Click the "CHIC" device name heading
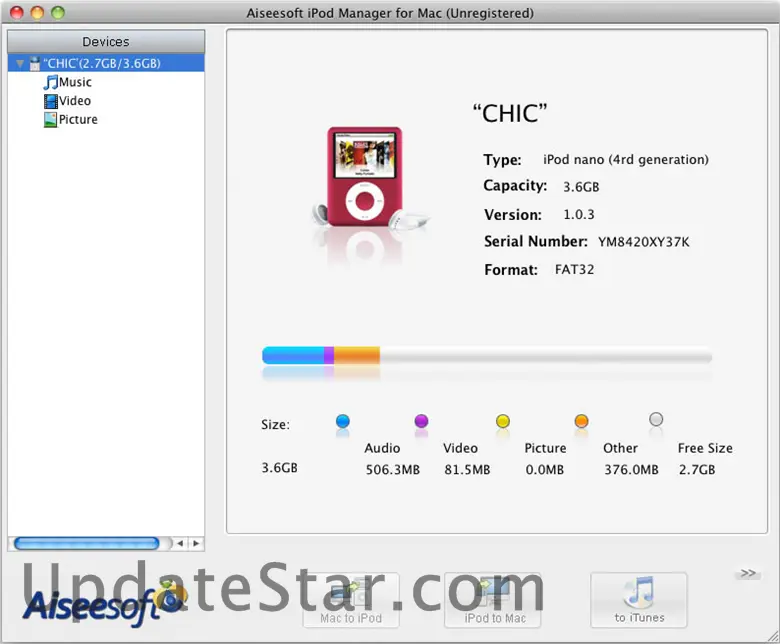This screenshot has width=780, height=644. click(x=510, y=114)
